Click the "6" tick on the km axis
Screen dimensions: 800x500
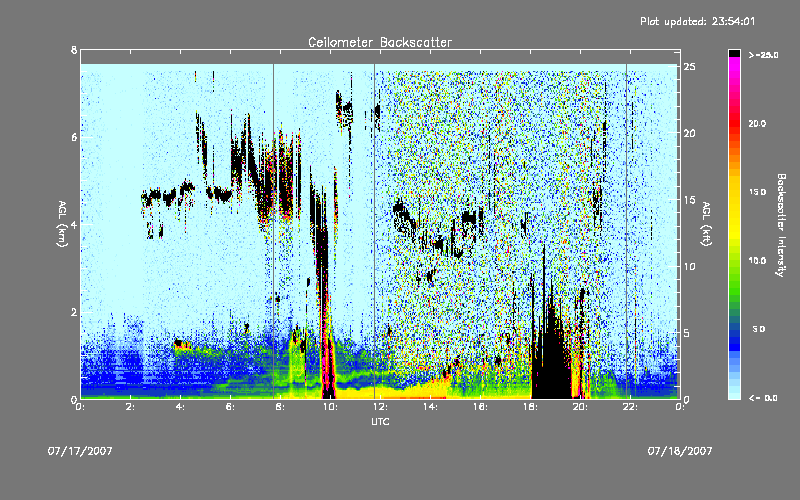coord(74,137)
